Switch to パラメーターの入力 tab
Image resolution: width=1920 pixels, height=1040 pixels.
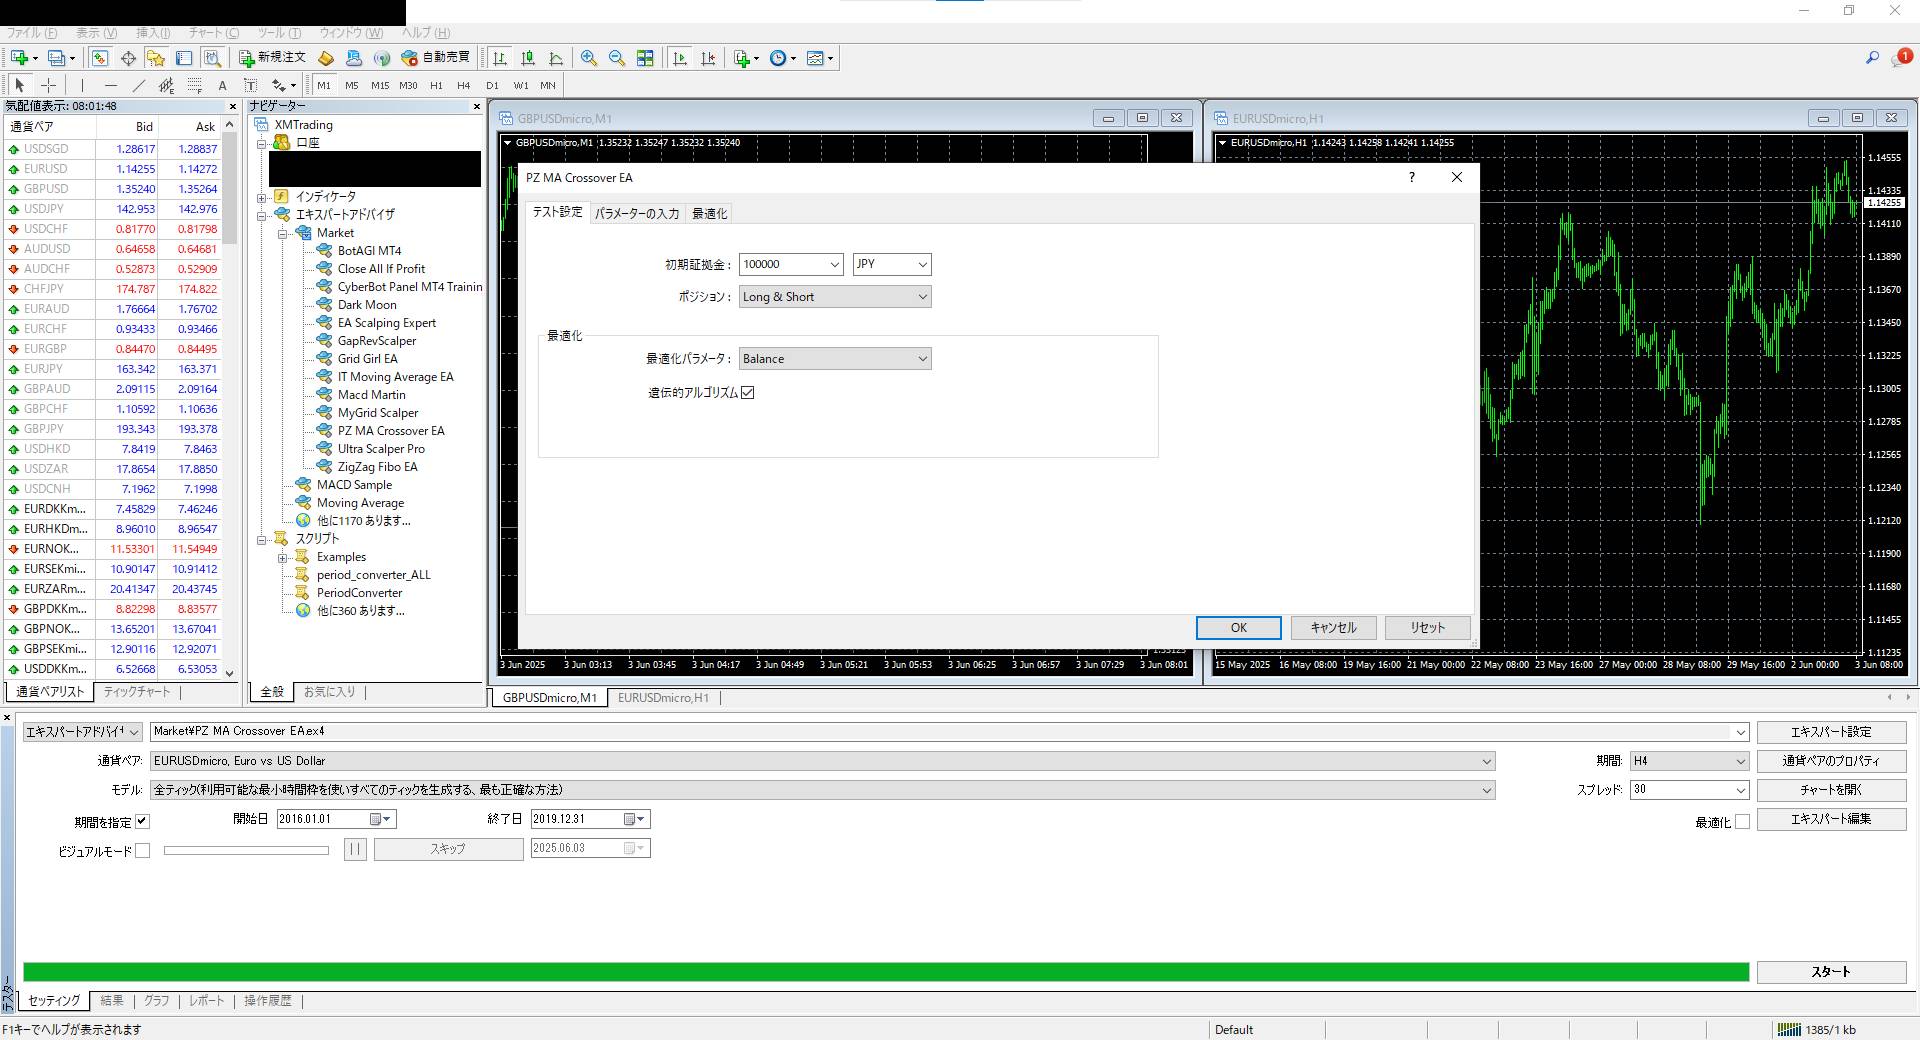coord(637,214)
